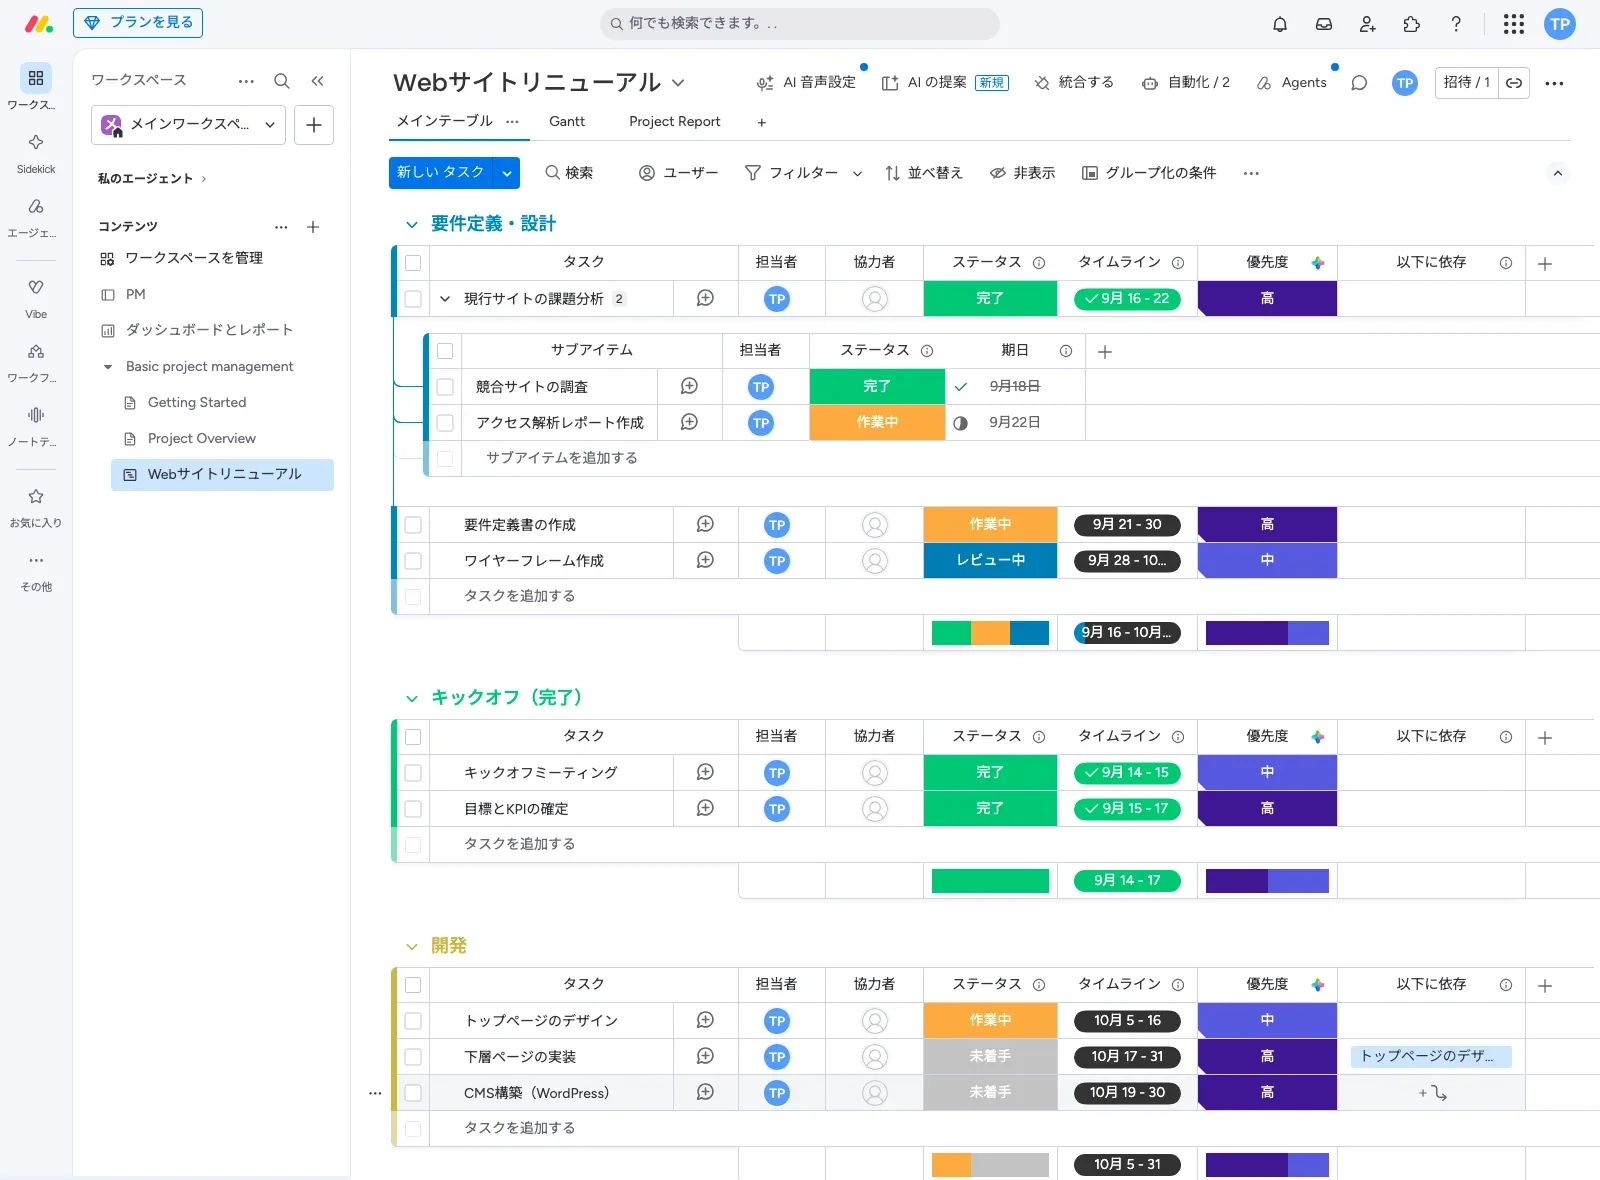
Task: Open Sidekick in the left rail
Action: (x=36, y=152)
